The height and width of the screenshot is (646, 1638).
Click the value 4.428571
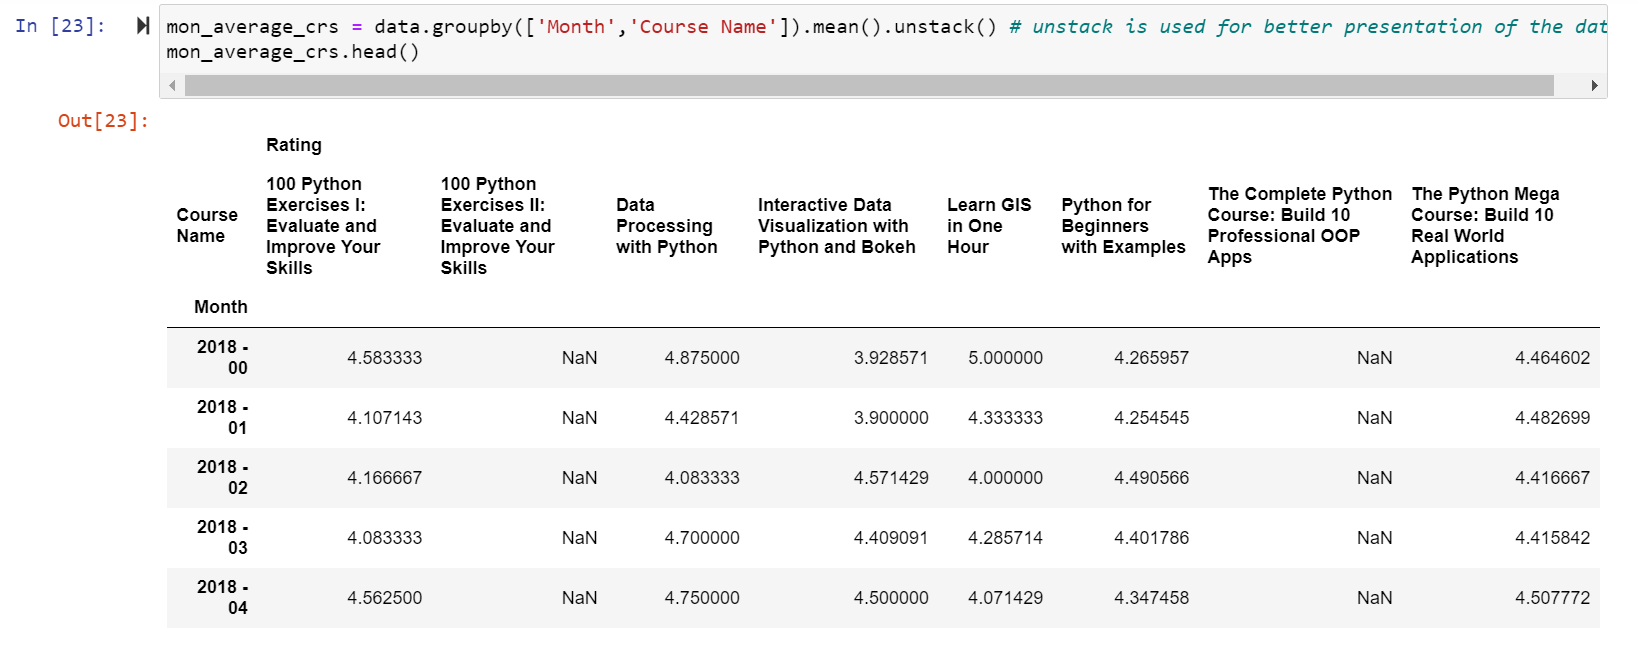coord(702,418)
